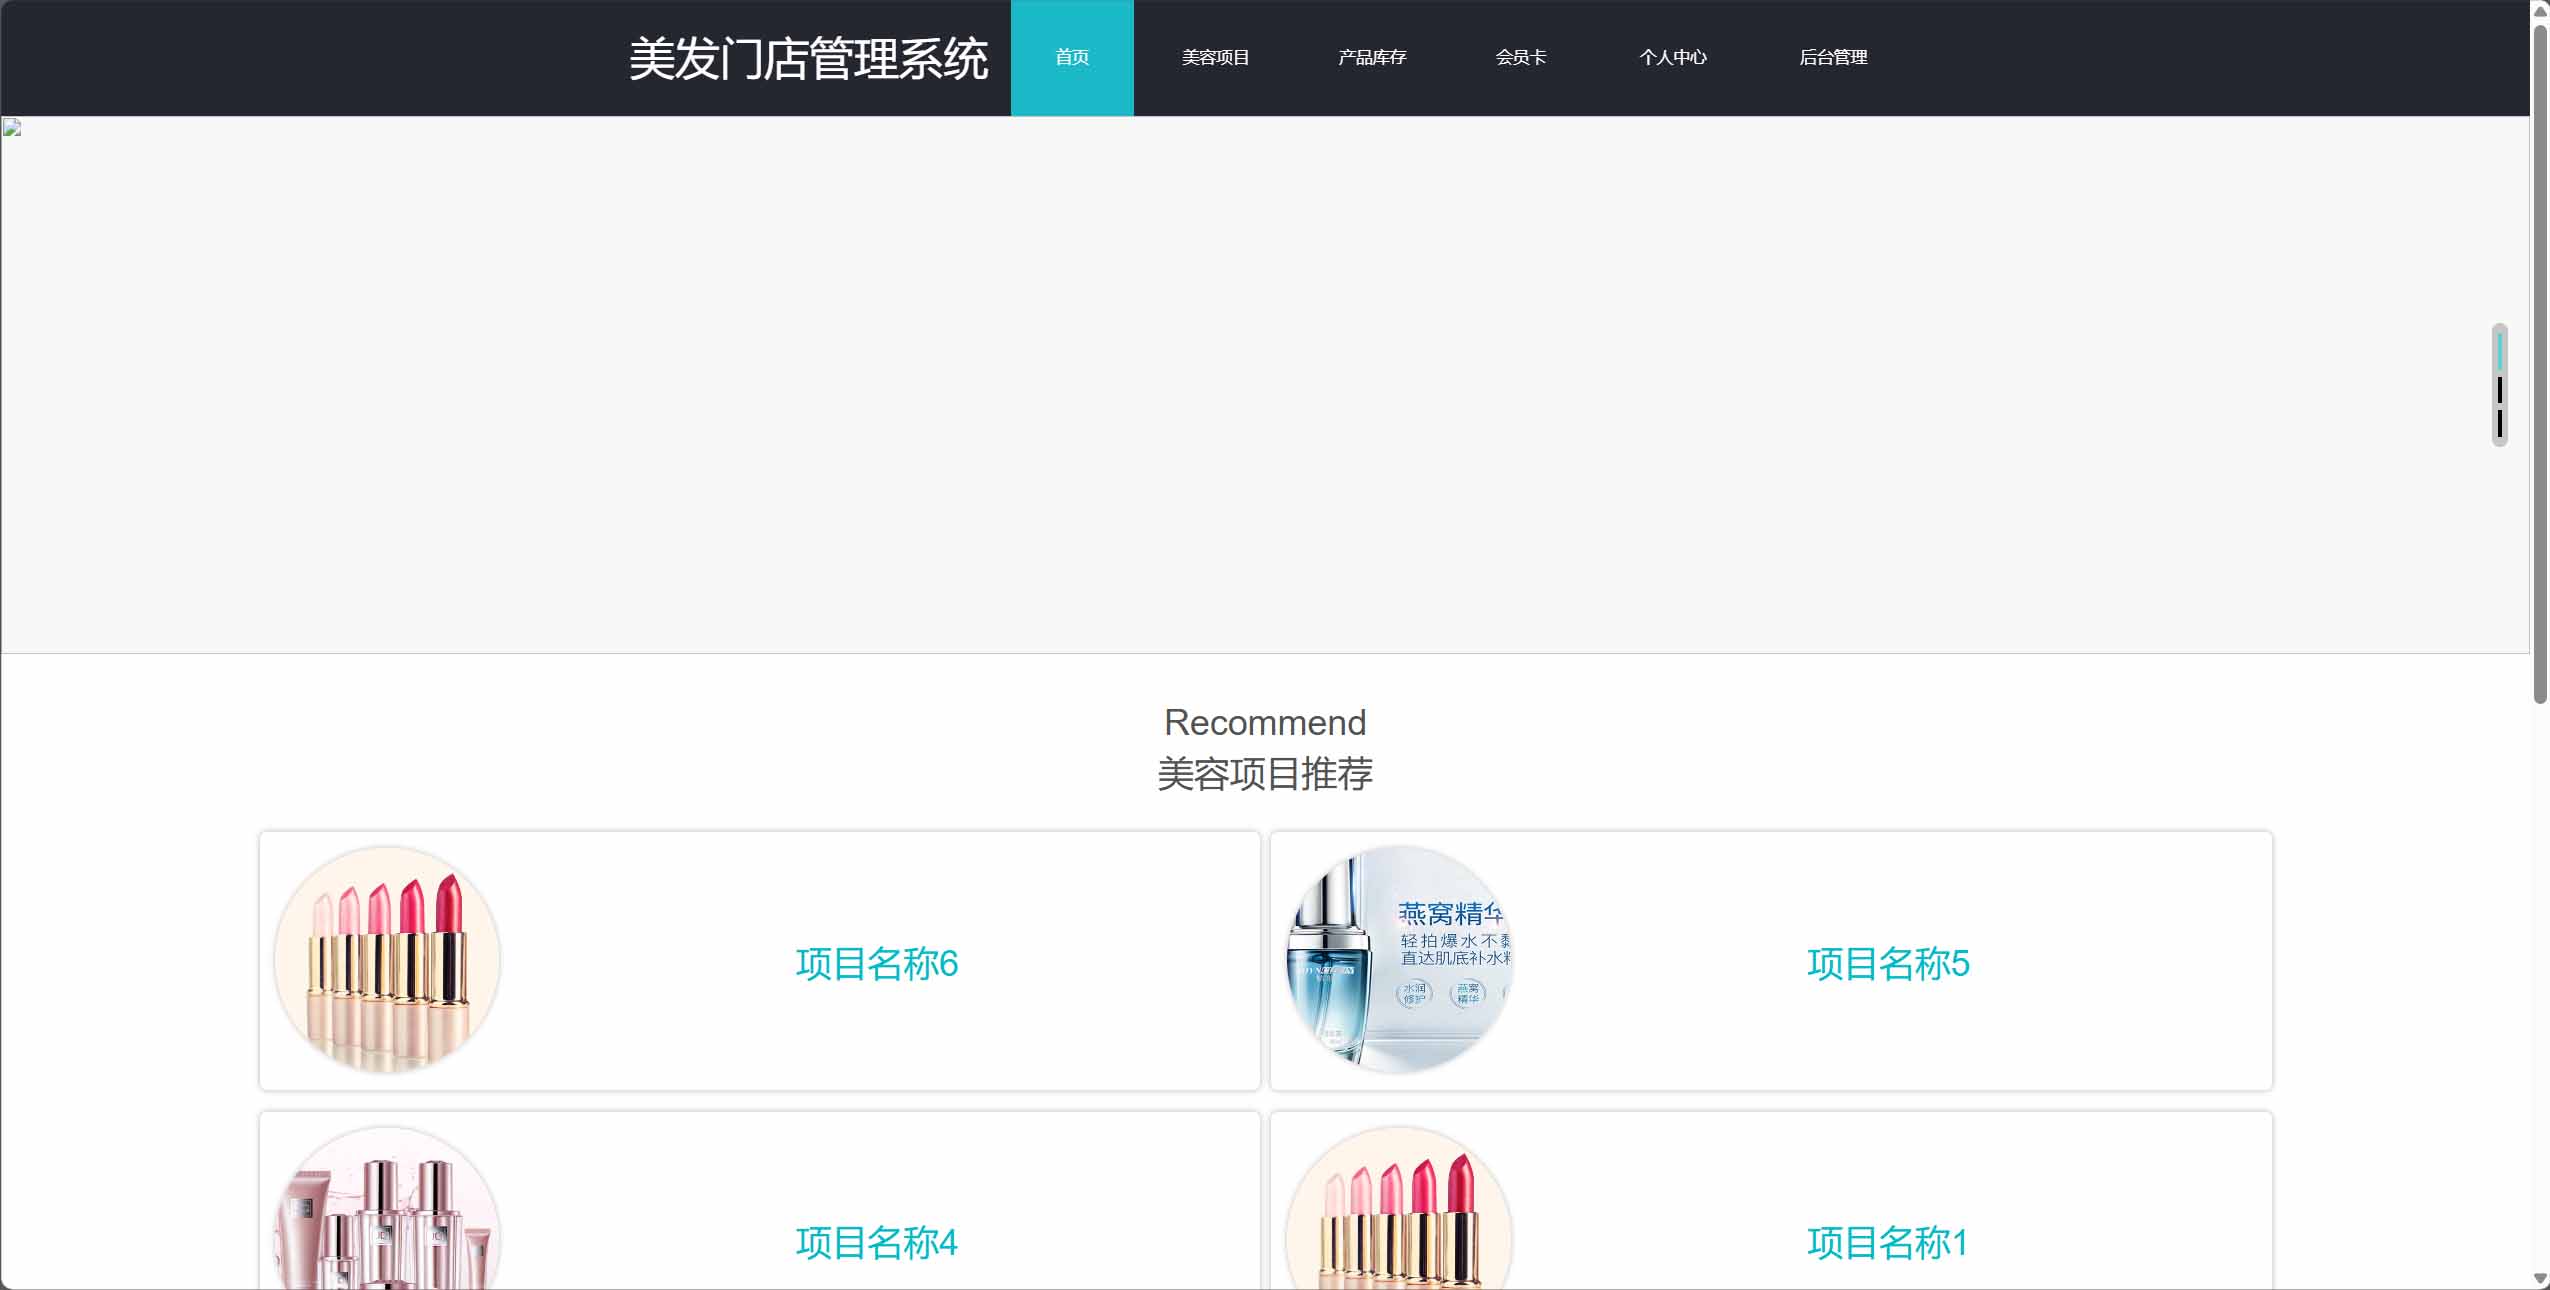Select the second carousel indicator bar
The height and width of the screenshot is (1290, 2550).
[x=2499, y=389]
